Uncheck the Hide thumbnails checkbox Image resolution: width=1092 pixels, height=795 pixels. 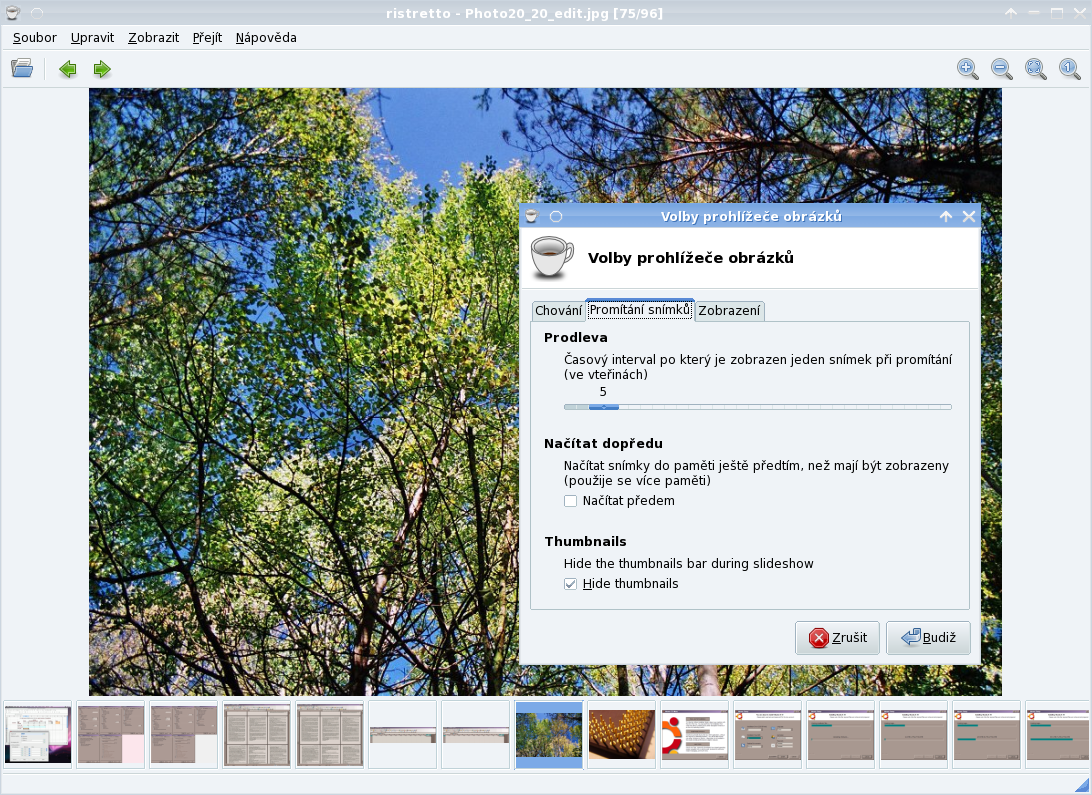[x=570, y=583]
